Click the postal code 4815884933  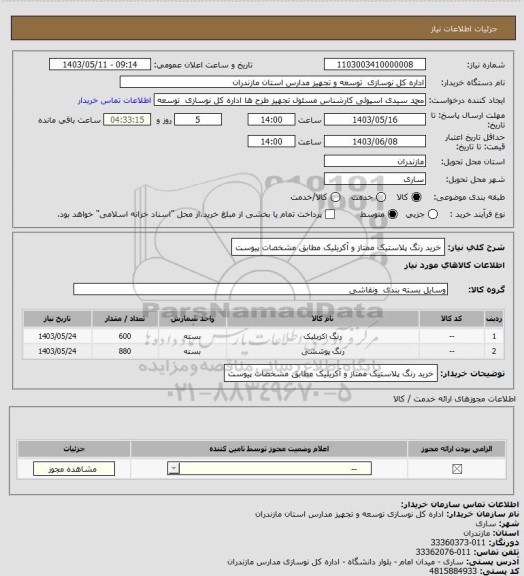point(453,571)
